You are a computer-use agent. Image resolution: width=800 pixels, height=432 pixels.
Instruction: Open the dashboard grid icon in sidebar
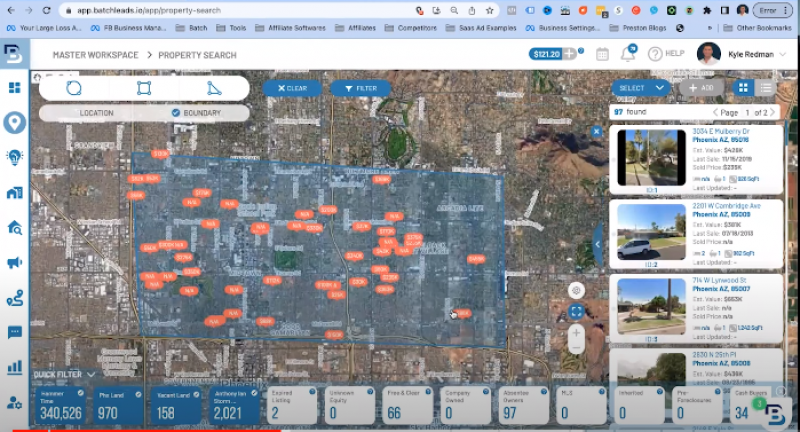click(14, 88)
